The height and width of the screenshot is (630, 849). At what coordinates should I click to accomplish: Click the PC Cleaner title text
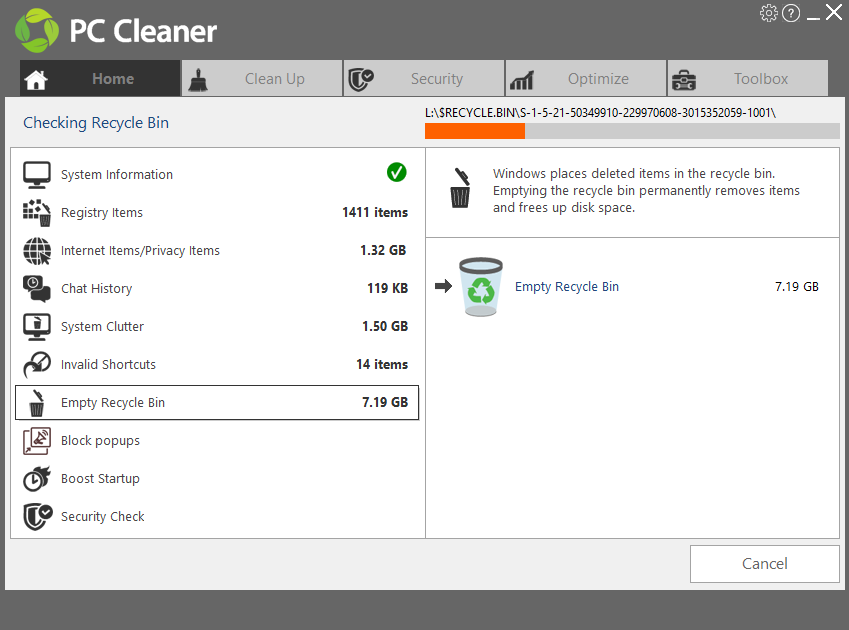[143, 31]
